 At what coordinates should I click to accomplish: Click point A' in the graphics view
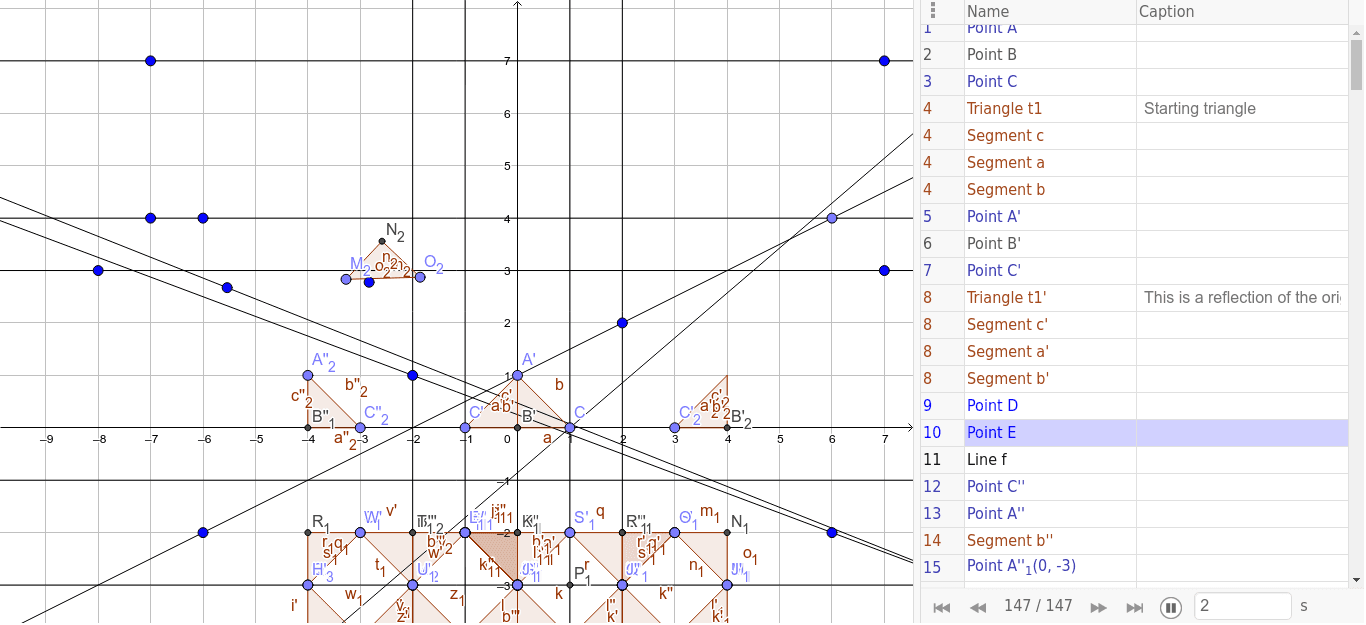coord(517,375)
